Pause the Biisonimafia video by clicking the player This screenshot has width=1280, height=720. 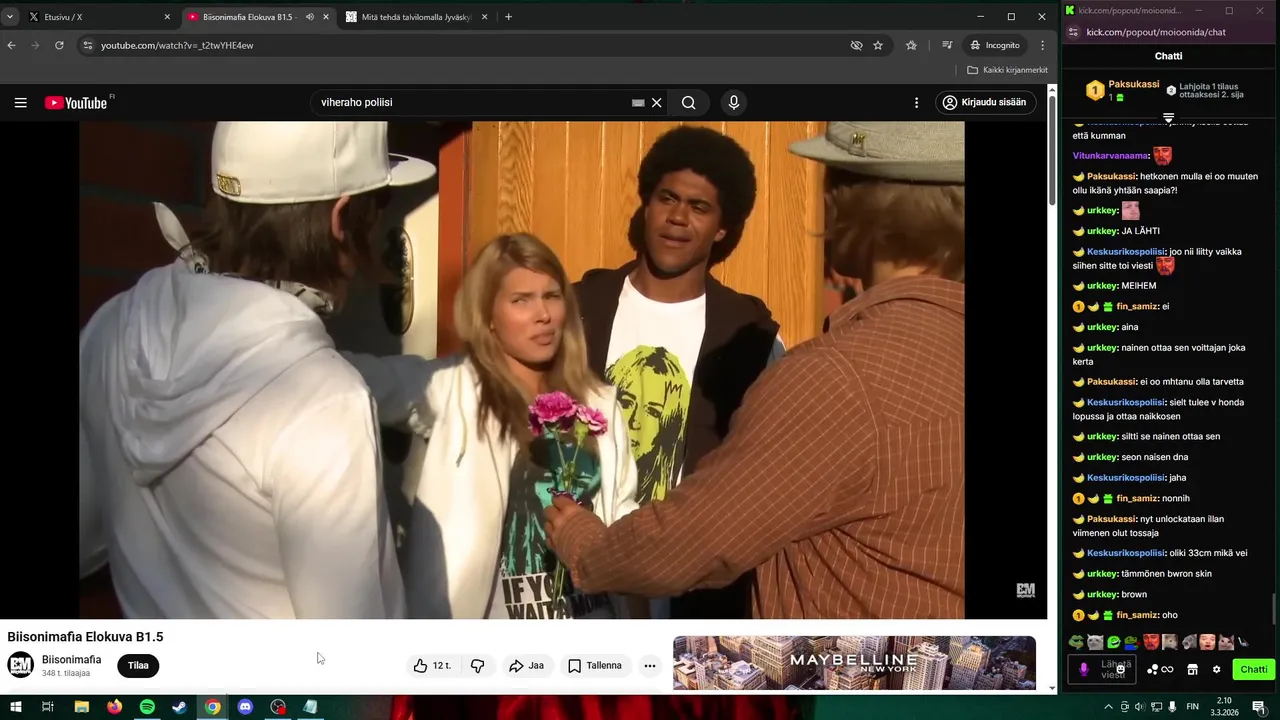[522, 370]
